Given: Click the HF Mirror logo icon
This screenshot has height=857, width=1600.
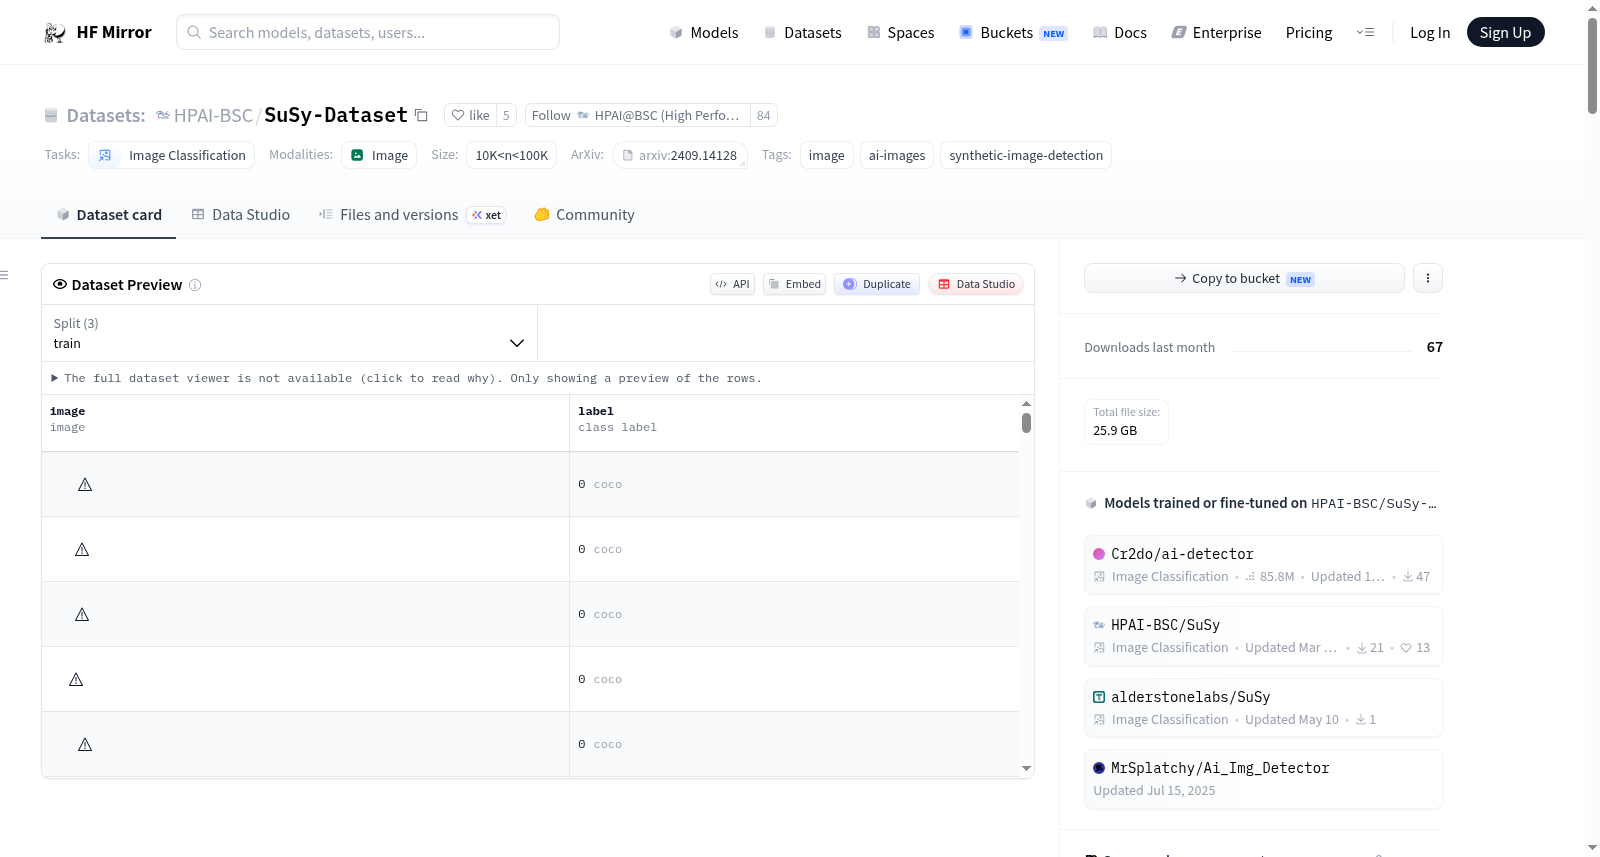Looking at the screenshot, I should point(55,33).
